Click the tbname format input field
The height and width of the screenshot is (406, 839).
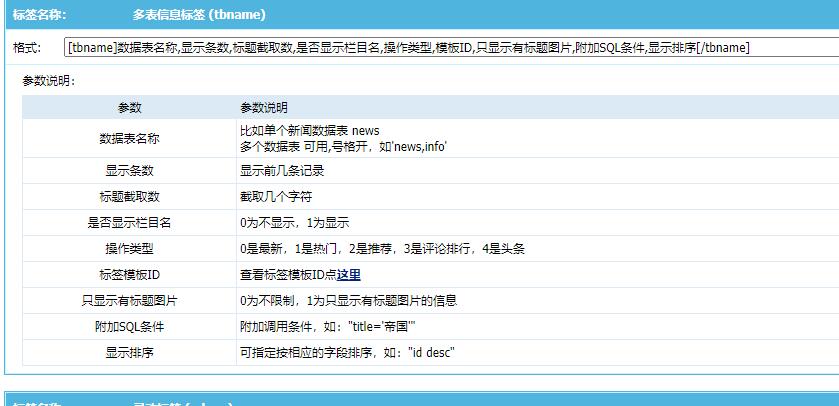pyautogui.click(x=450, y=47)
